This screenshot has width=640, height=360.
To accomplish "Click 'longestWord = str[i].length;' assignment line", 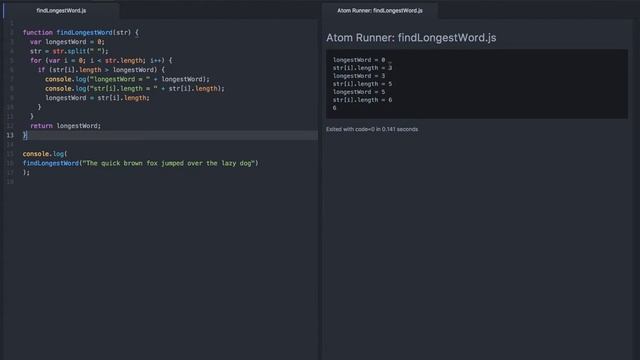I will point(98,98).
